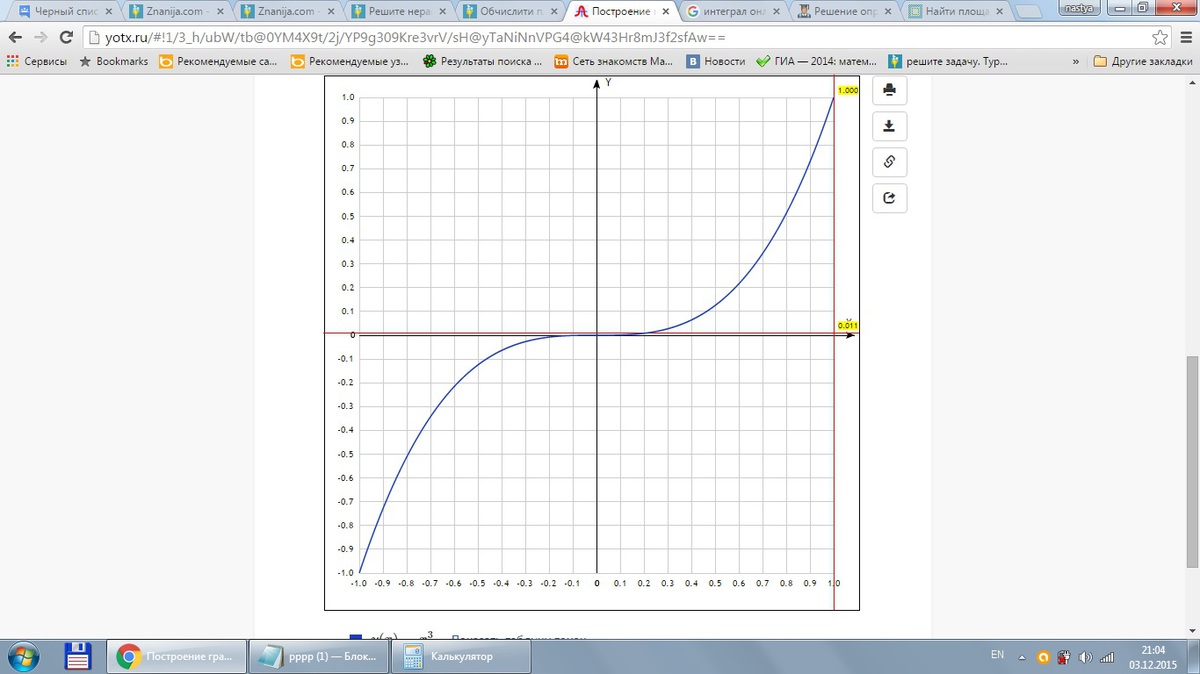Copy the graph link via chain icon
Image resolution: width=1200 pixels, height=674 pixels.
[889, 162]
